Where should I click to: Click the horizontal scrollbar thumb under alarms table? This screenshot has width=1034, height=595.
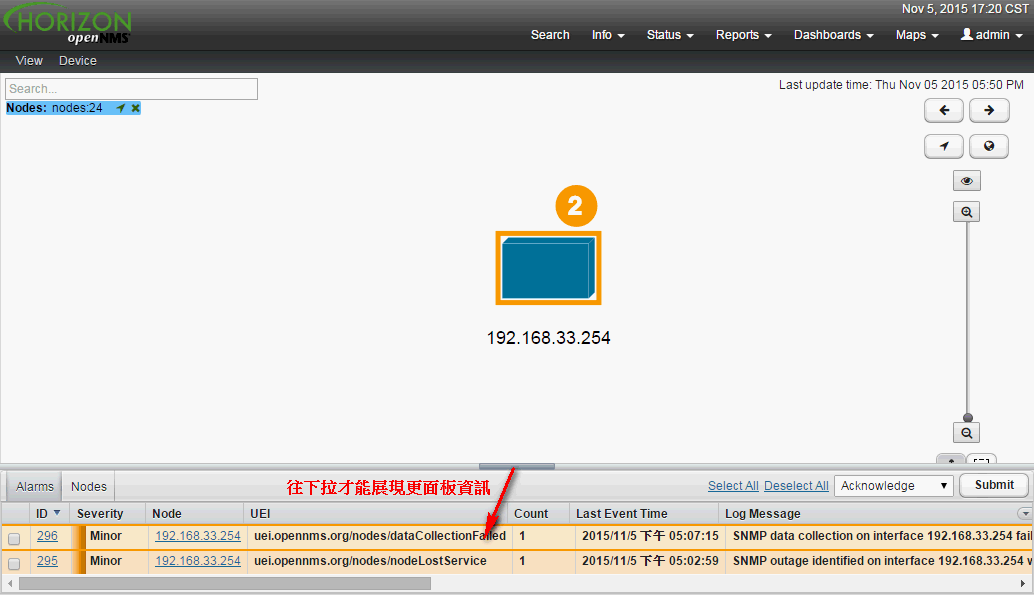pyautogui.click(x=225, y=584)
